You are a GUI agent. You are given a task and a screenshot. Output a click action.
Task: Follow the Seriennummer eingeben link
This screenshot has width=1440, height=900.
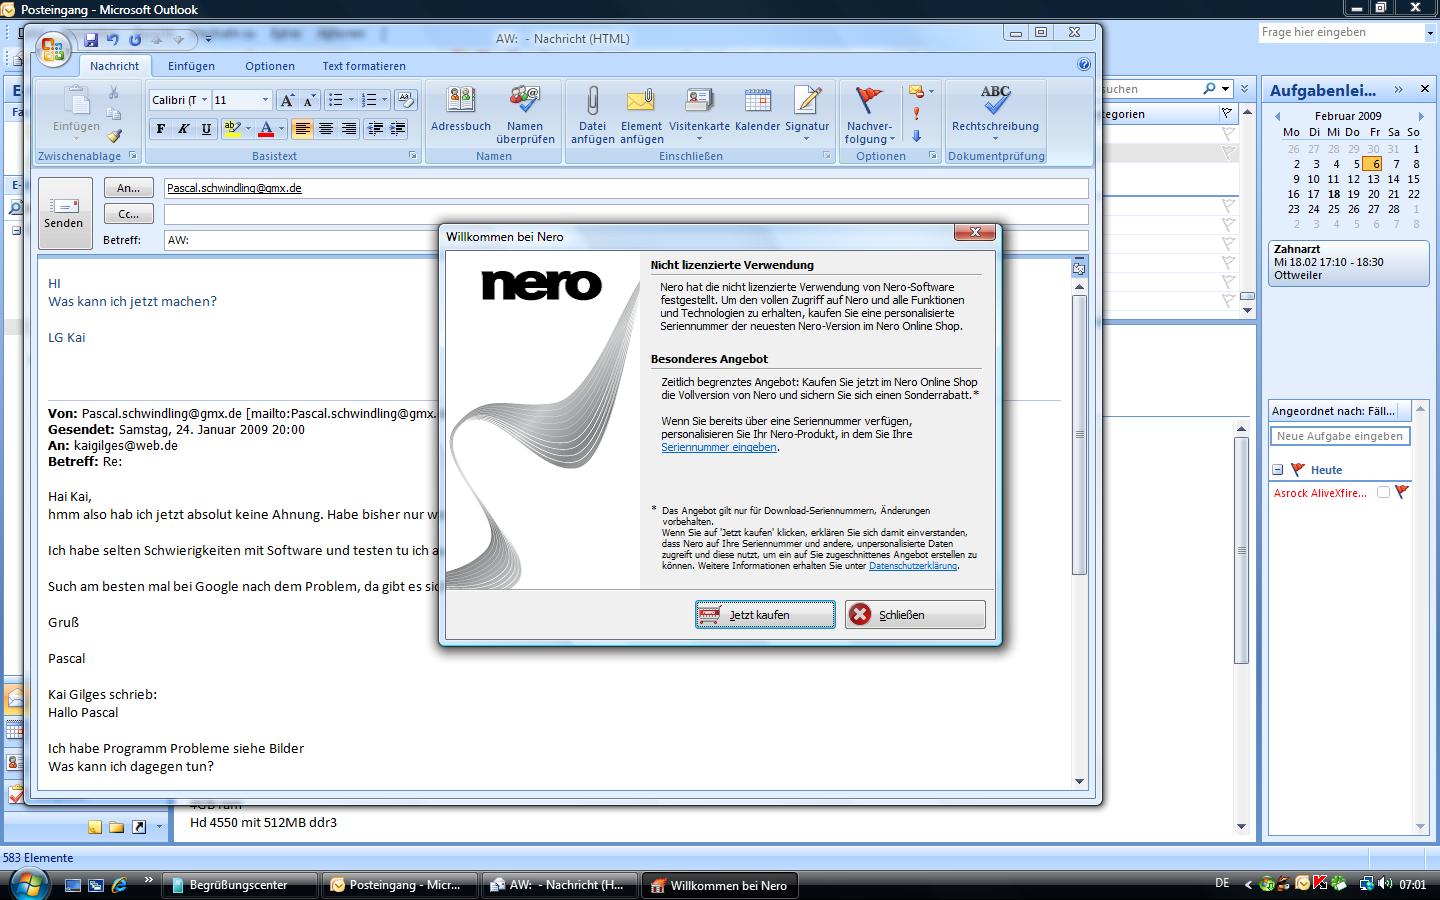(719, 447)
